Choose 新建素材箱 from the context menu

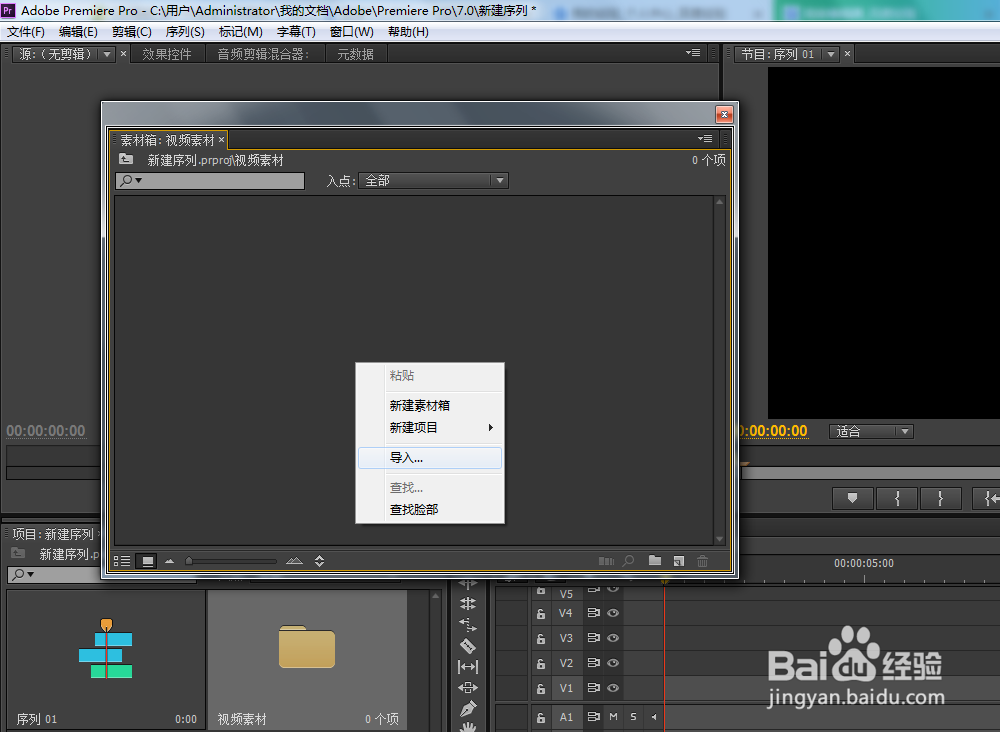coord(430,406)
